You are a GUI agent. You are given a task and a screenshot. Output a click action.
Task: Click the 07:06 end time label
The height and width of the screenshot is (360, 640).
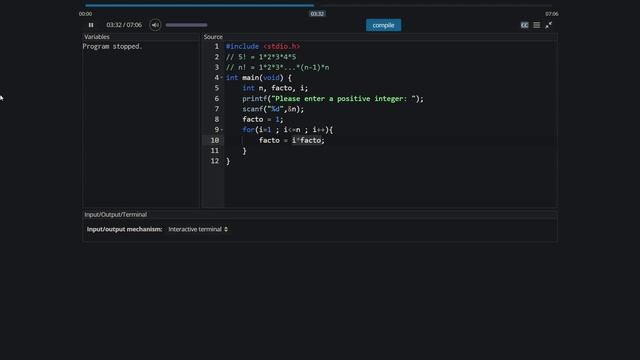click(x=551, y=14)
